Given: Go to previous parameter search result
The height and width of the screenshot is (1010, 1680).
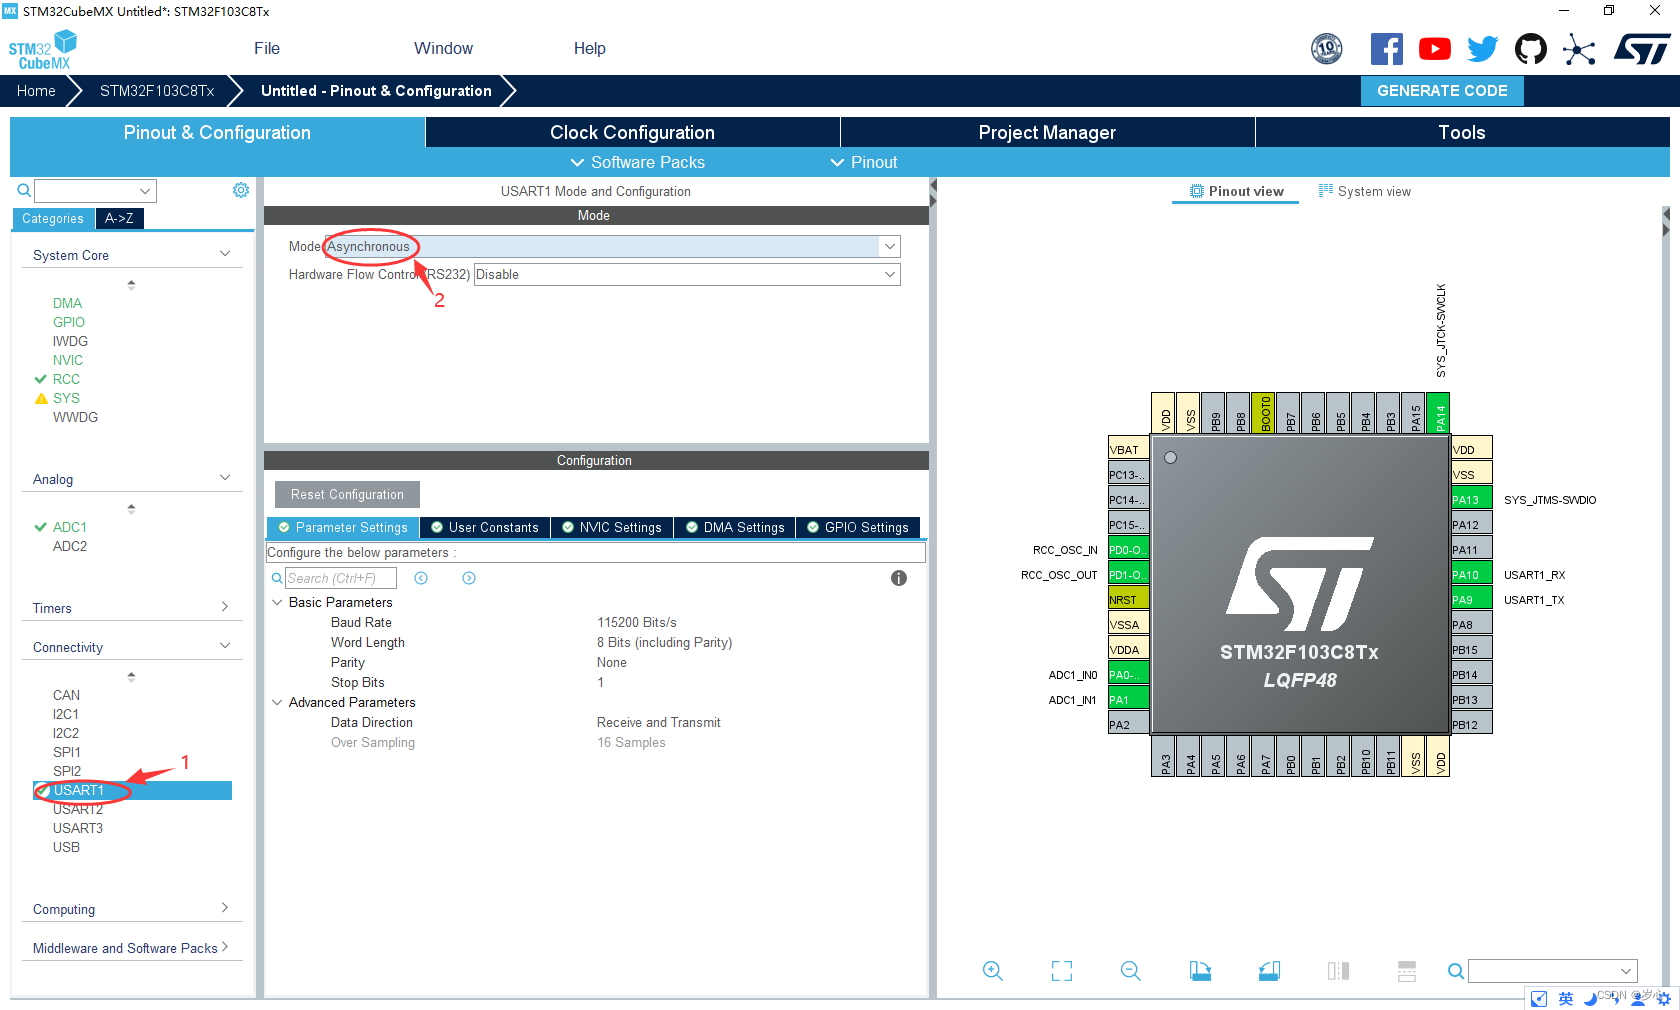Looking at the screenshot, I should pos(421,578).
